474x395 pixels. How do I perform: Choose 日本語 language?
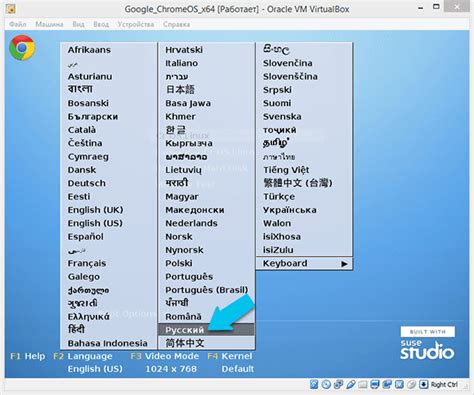[x=180, y=90]
